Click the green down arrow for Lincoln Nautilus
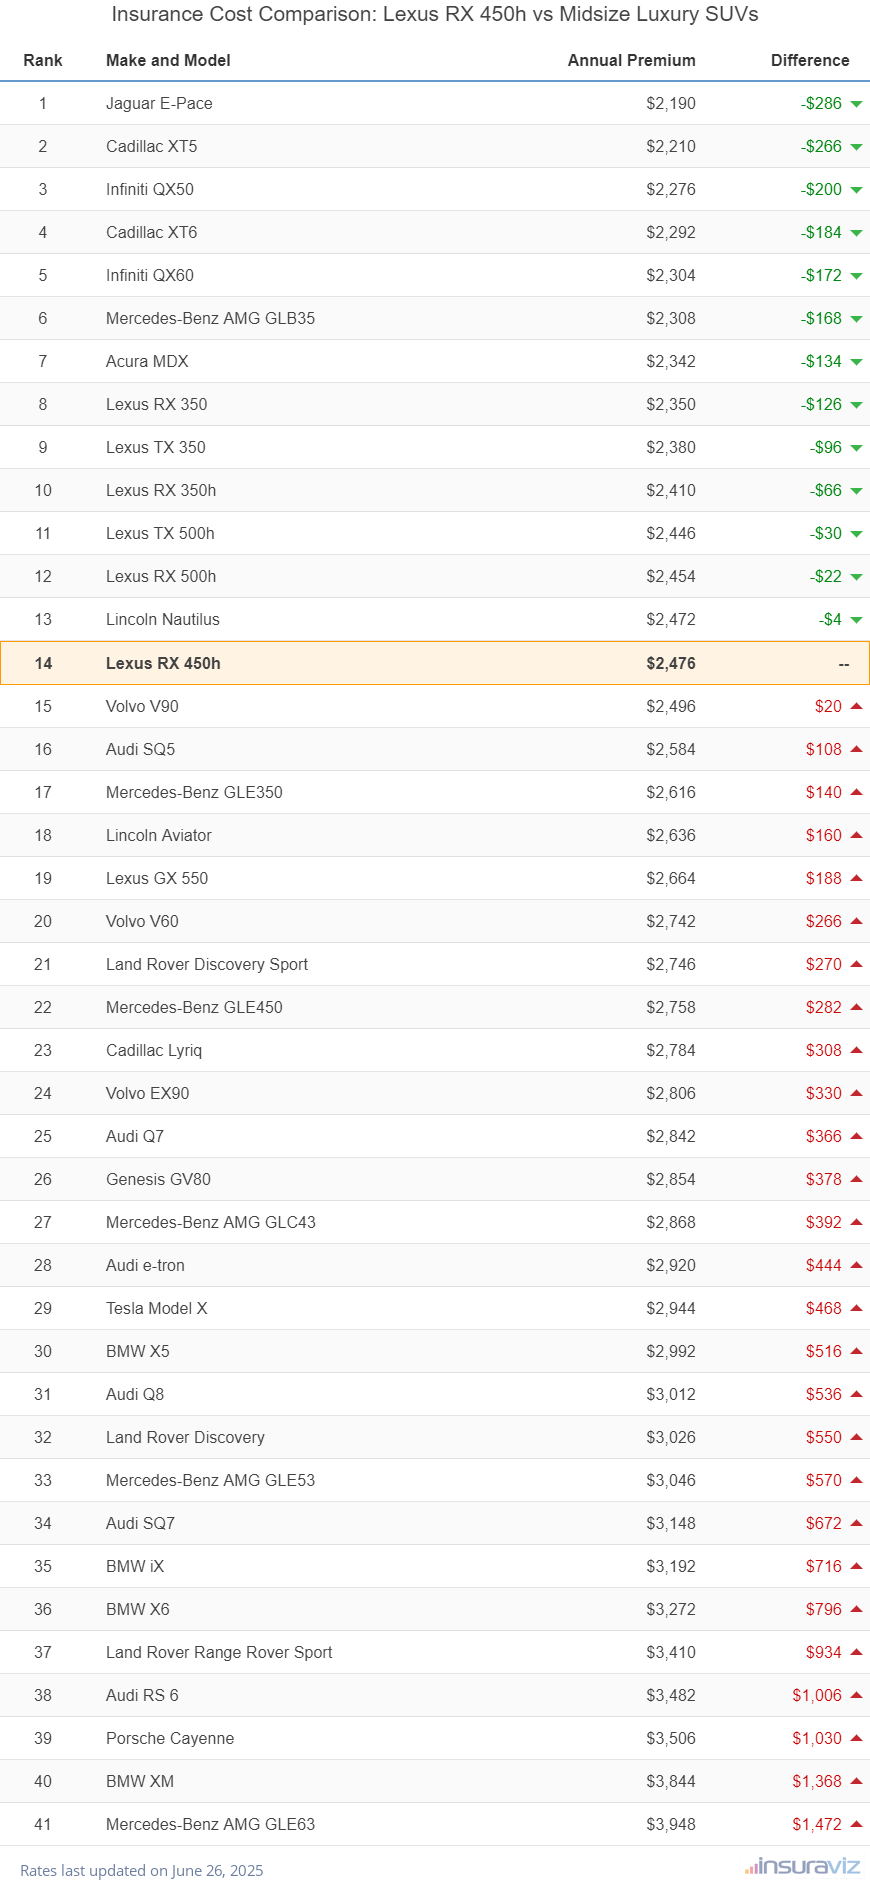The height and width of the screenshot is (1886, 870). [x=856, y=620]
